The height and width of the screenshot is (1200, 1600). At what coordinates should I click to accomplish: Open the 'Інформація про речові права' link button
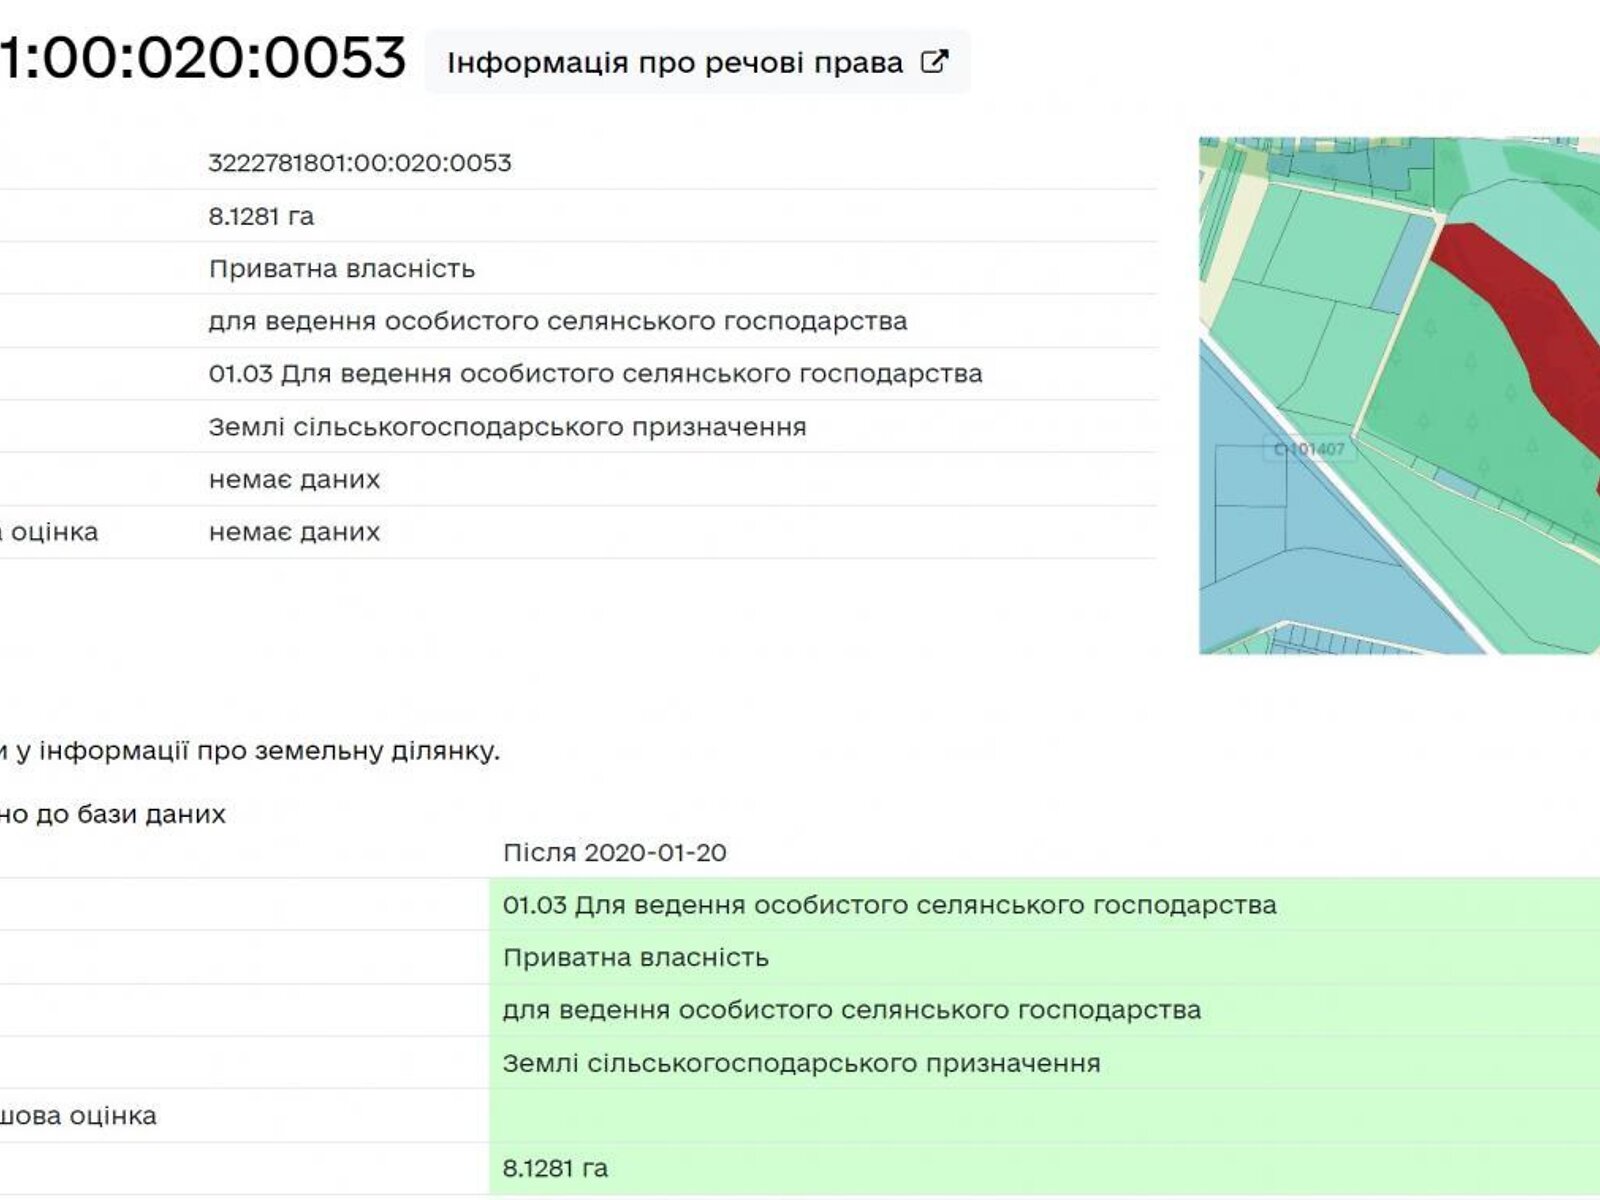(x=697, y=62)
